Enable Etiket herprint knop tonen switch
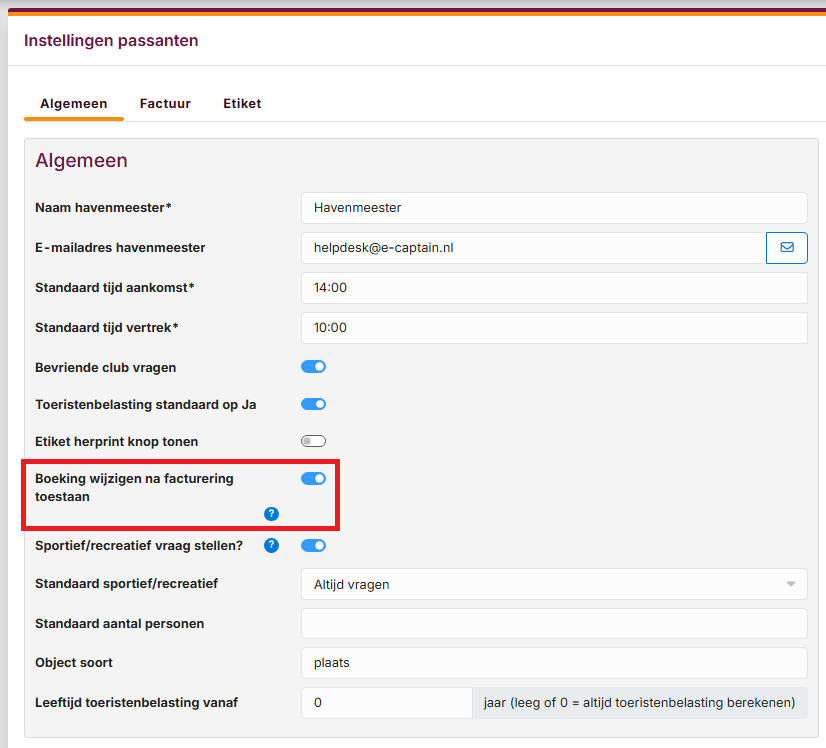Image resolution: width=826 pixels, height=748 pixels. pyautogui.click(x=314, y=441)
